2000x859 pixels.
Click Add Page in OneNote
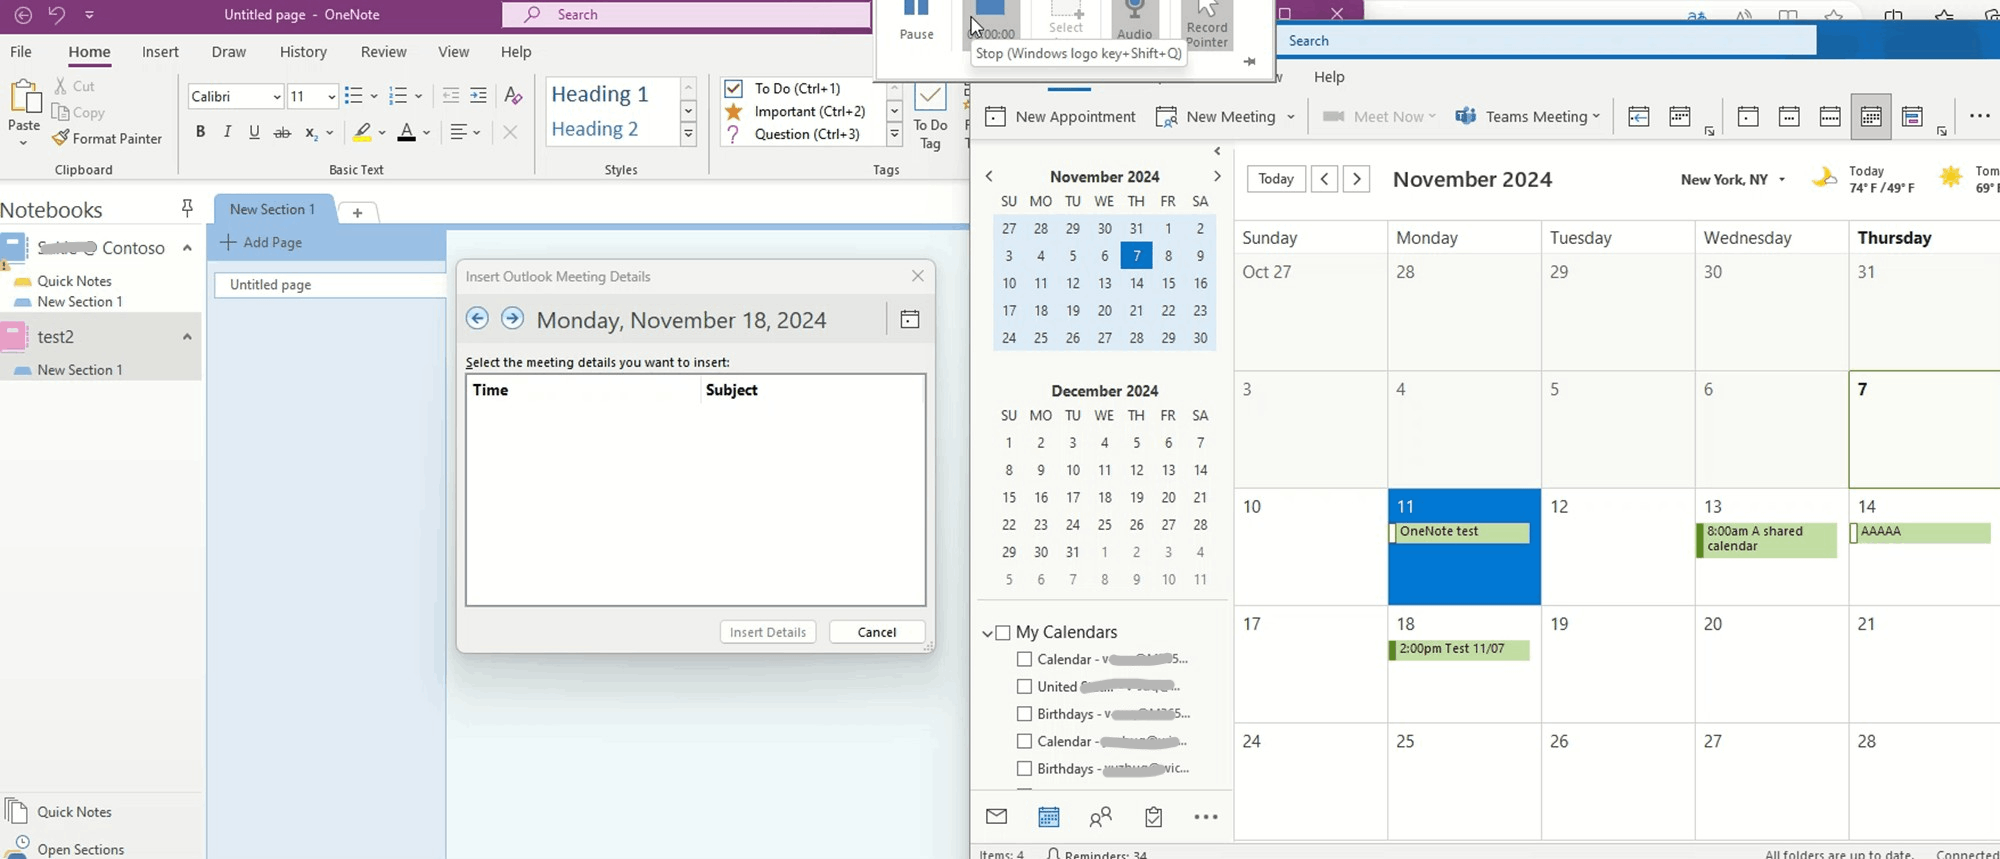261,242
